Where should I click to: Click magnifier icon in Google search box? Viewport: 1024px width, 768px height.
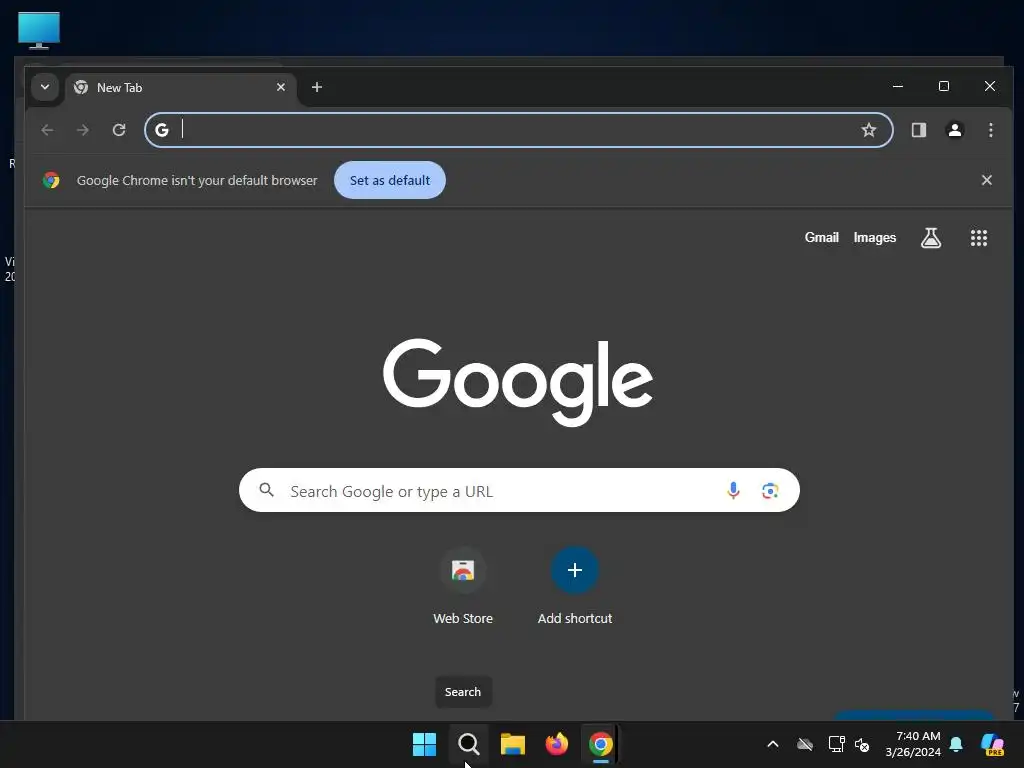pyautogui.click(x=266, y=490)
